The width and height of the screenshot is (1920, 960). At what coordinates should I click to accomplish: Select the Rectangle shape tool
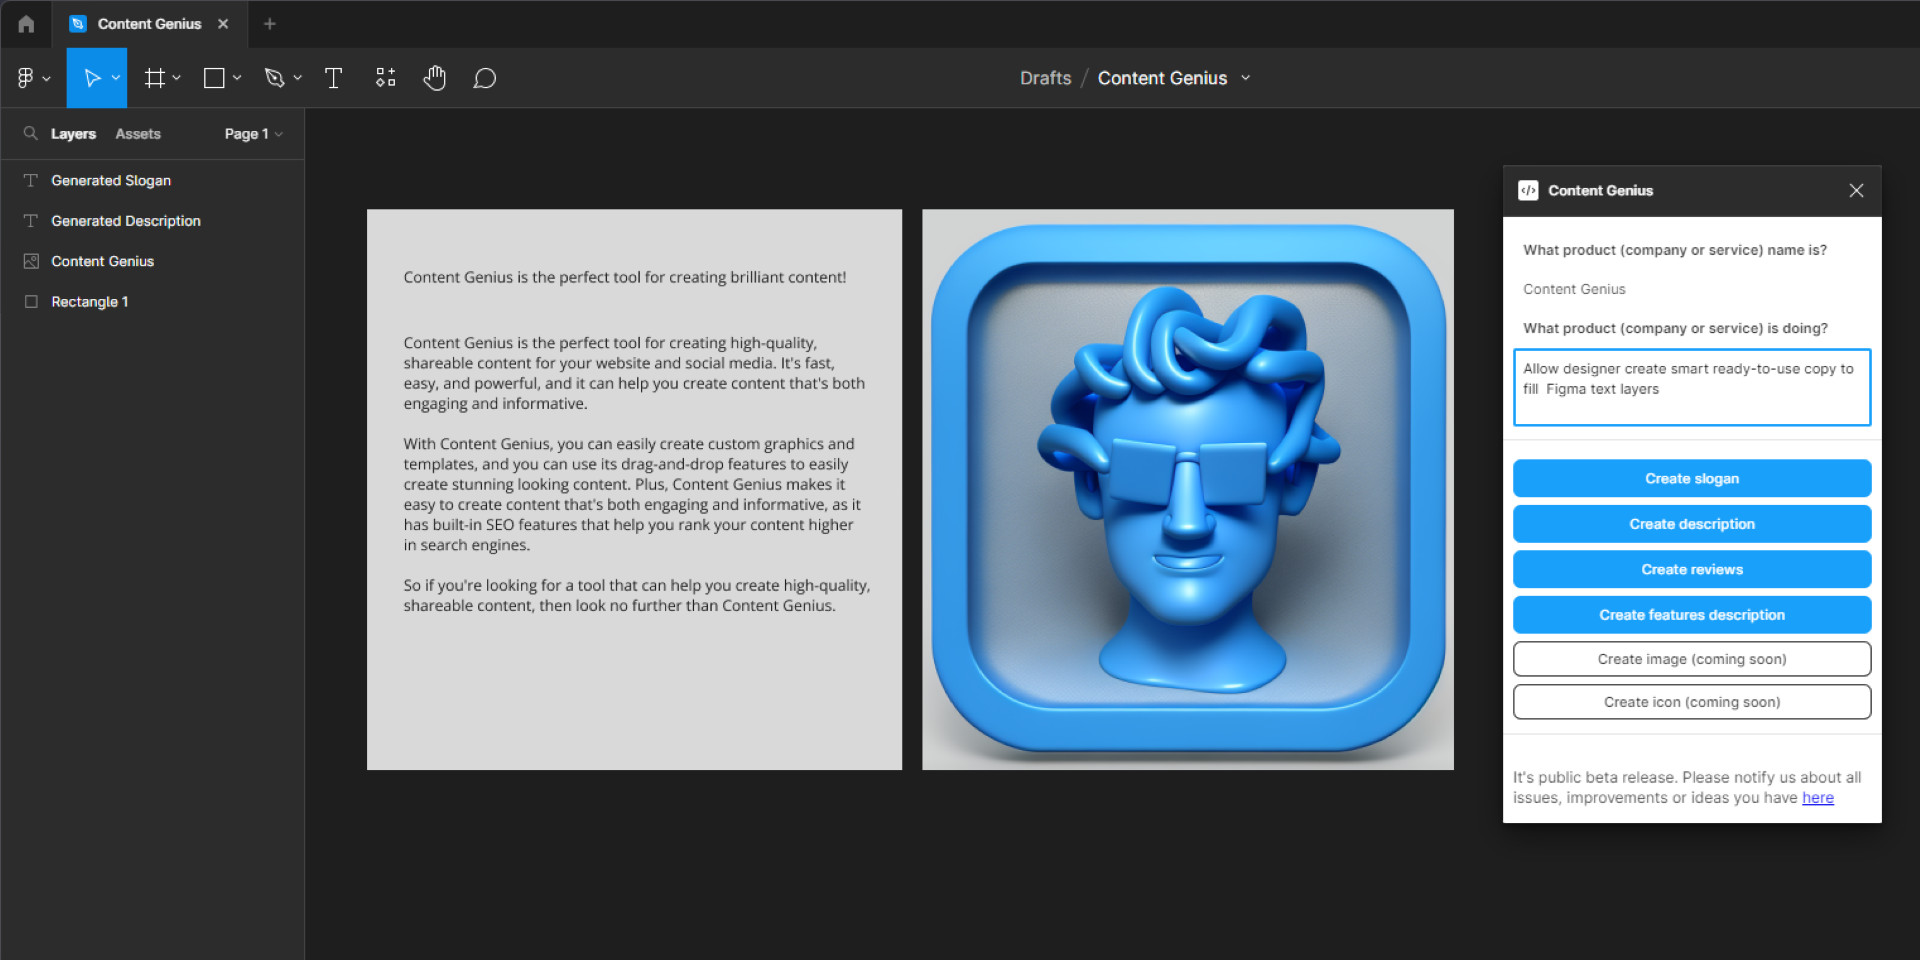(214, 78)
